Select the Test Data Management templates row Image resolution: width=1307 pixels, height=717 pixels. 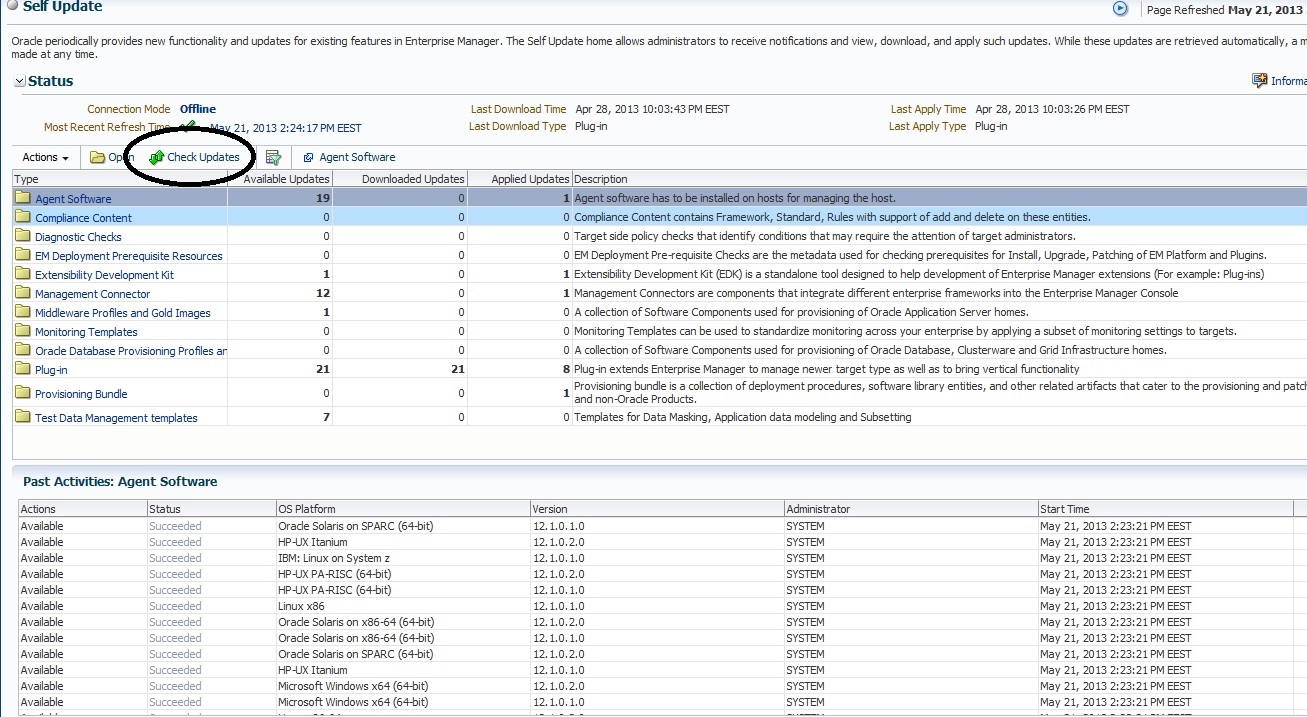(116, 418)
